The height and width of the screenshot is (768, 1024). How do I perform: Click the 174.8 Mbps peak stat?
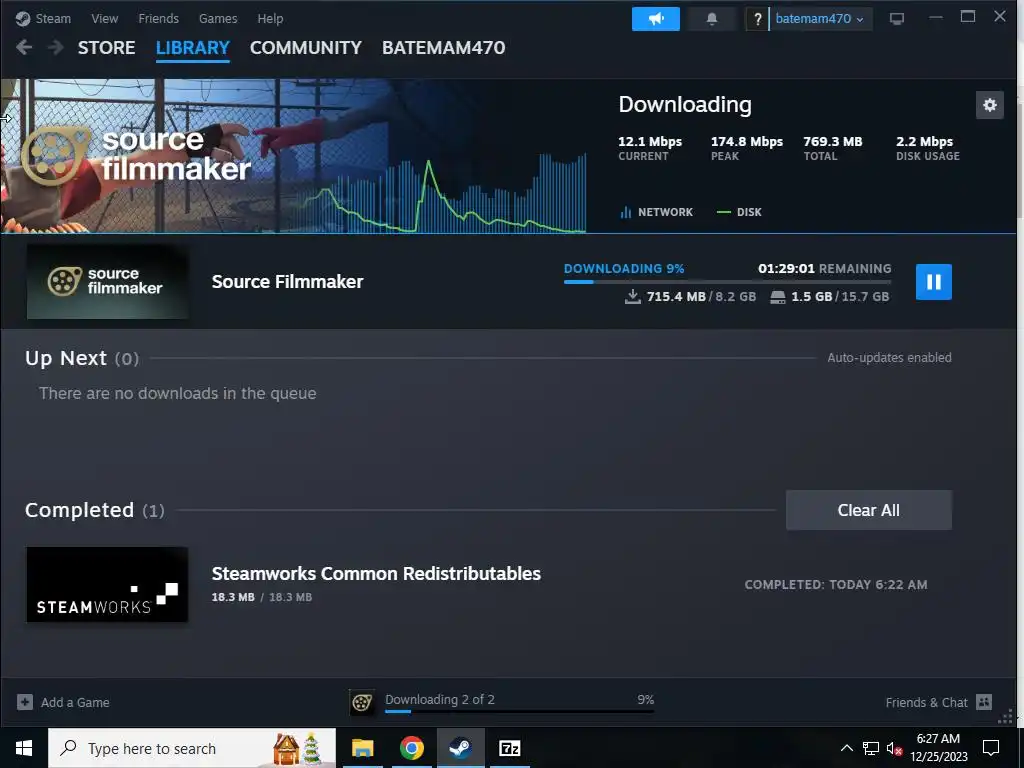coord(746,148)
